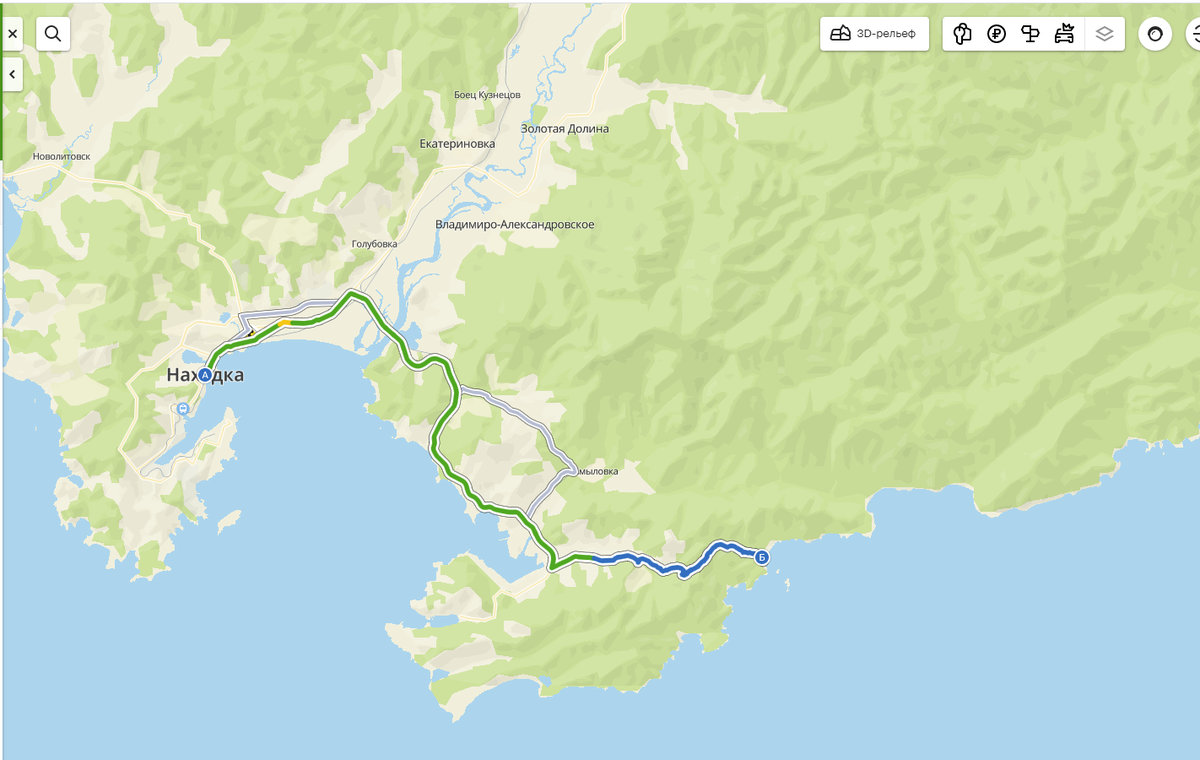The height and width of the screenshot is (760, 1200).
Task: Close the side panel with X
Action: [x=12, y=34]
